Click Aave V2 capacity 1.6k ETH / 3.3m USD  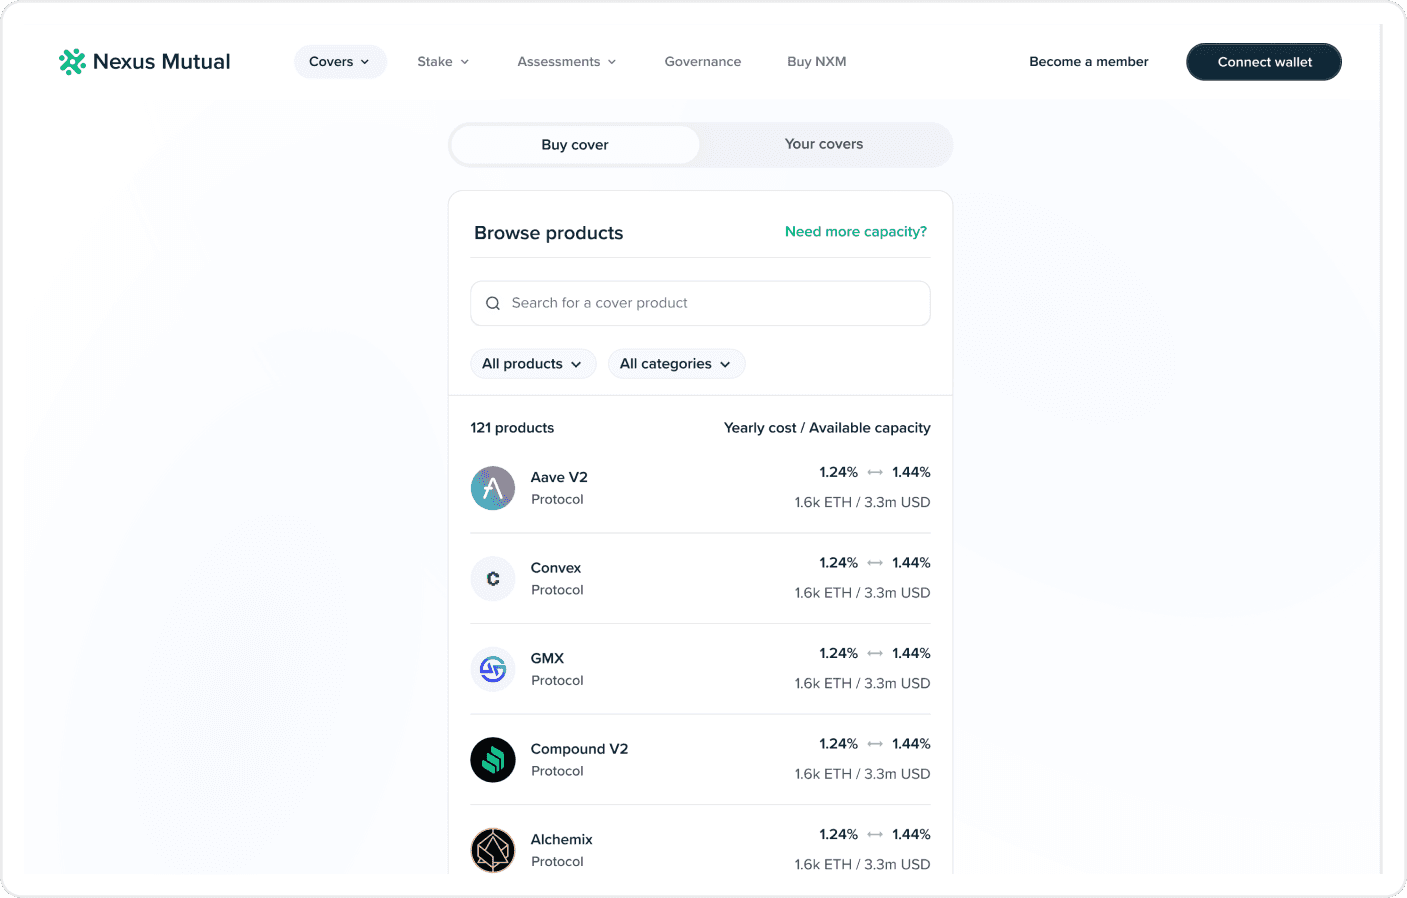[x=862, y=502]
